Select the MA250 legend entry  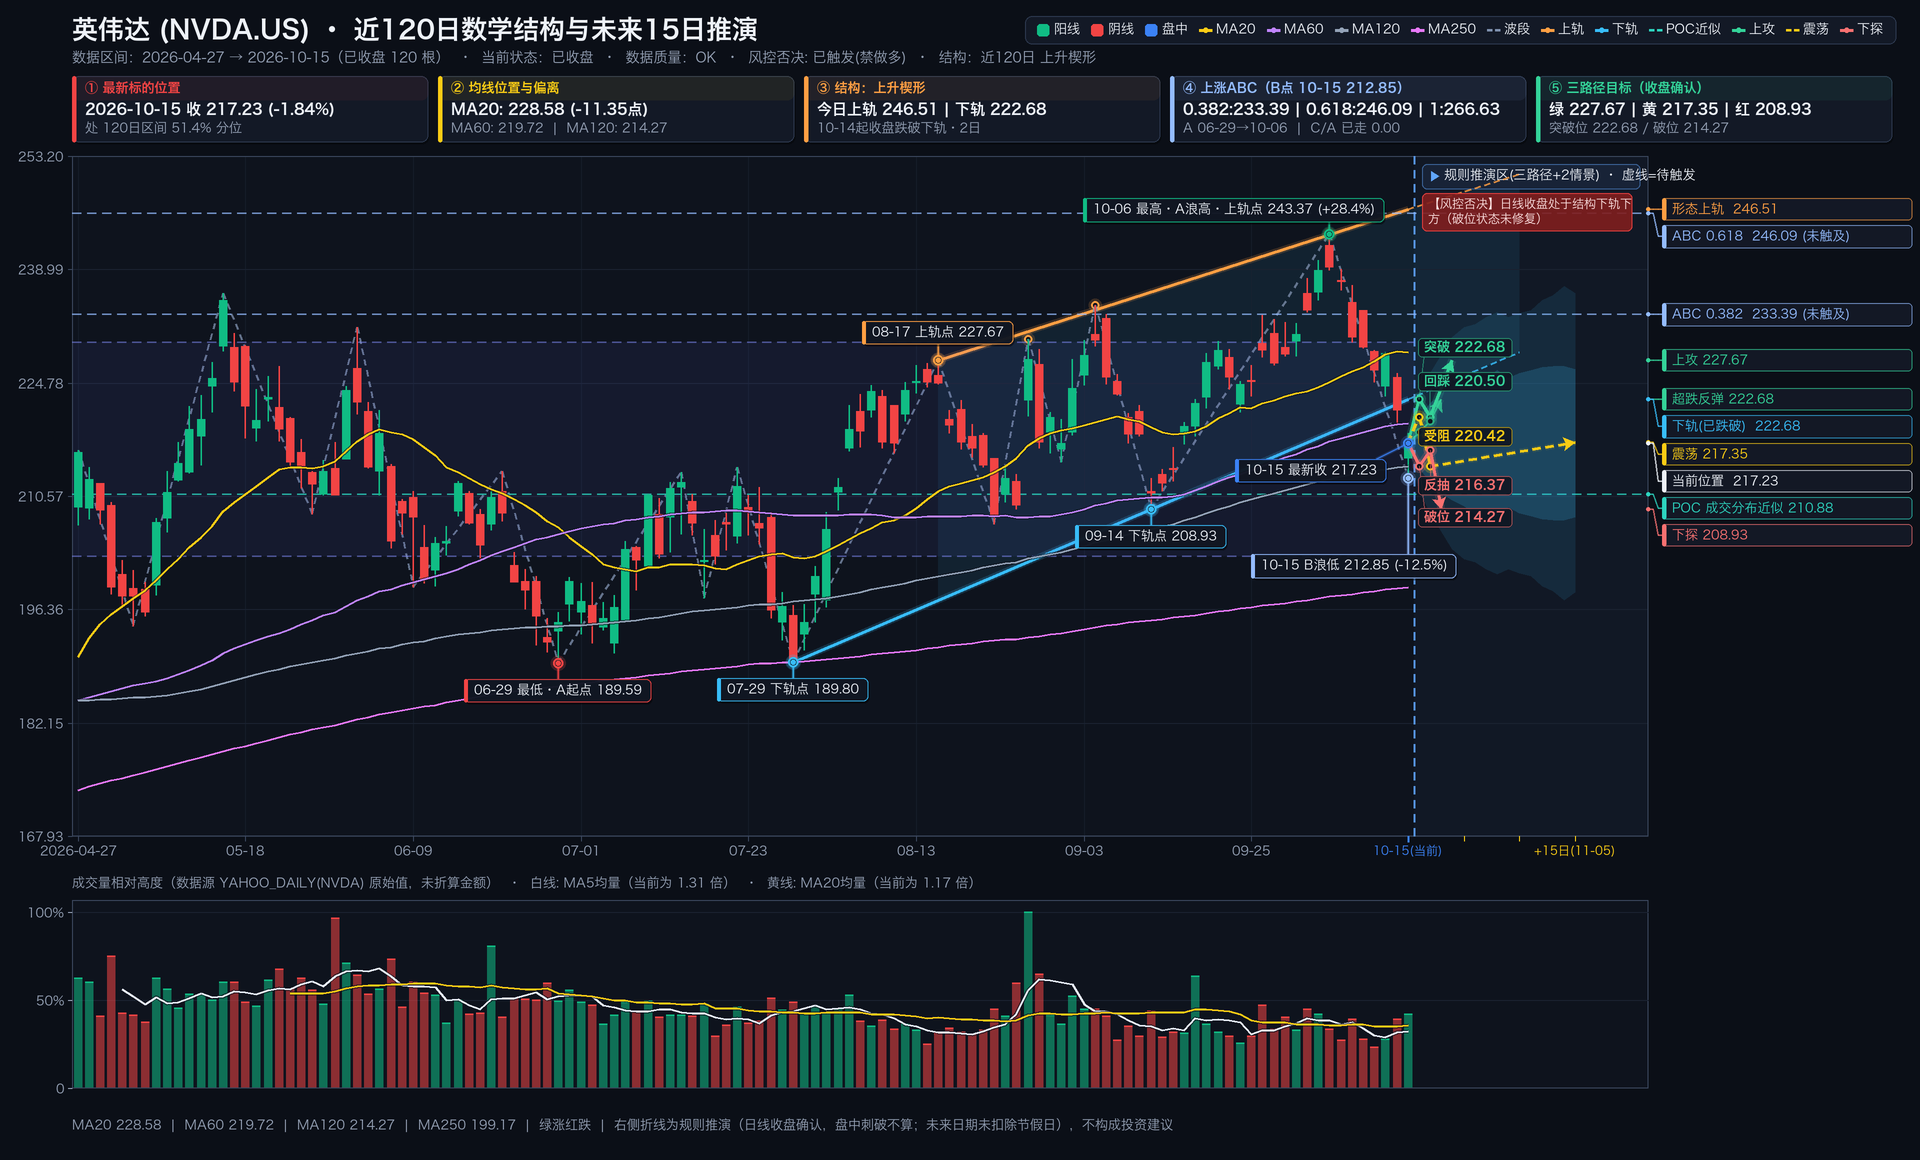[x=1443, y=30]
